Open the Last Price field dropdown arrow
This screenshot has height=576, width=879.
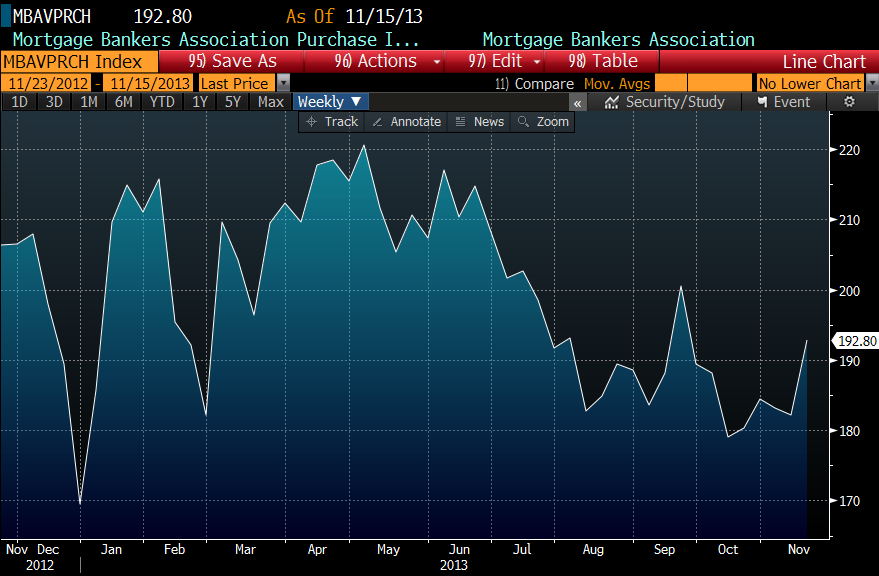[x=284, y=84]
